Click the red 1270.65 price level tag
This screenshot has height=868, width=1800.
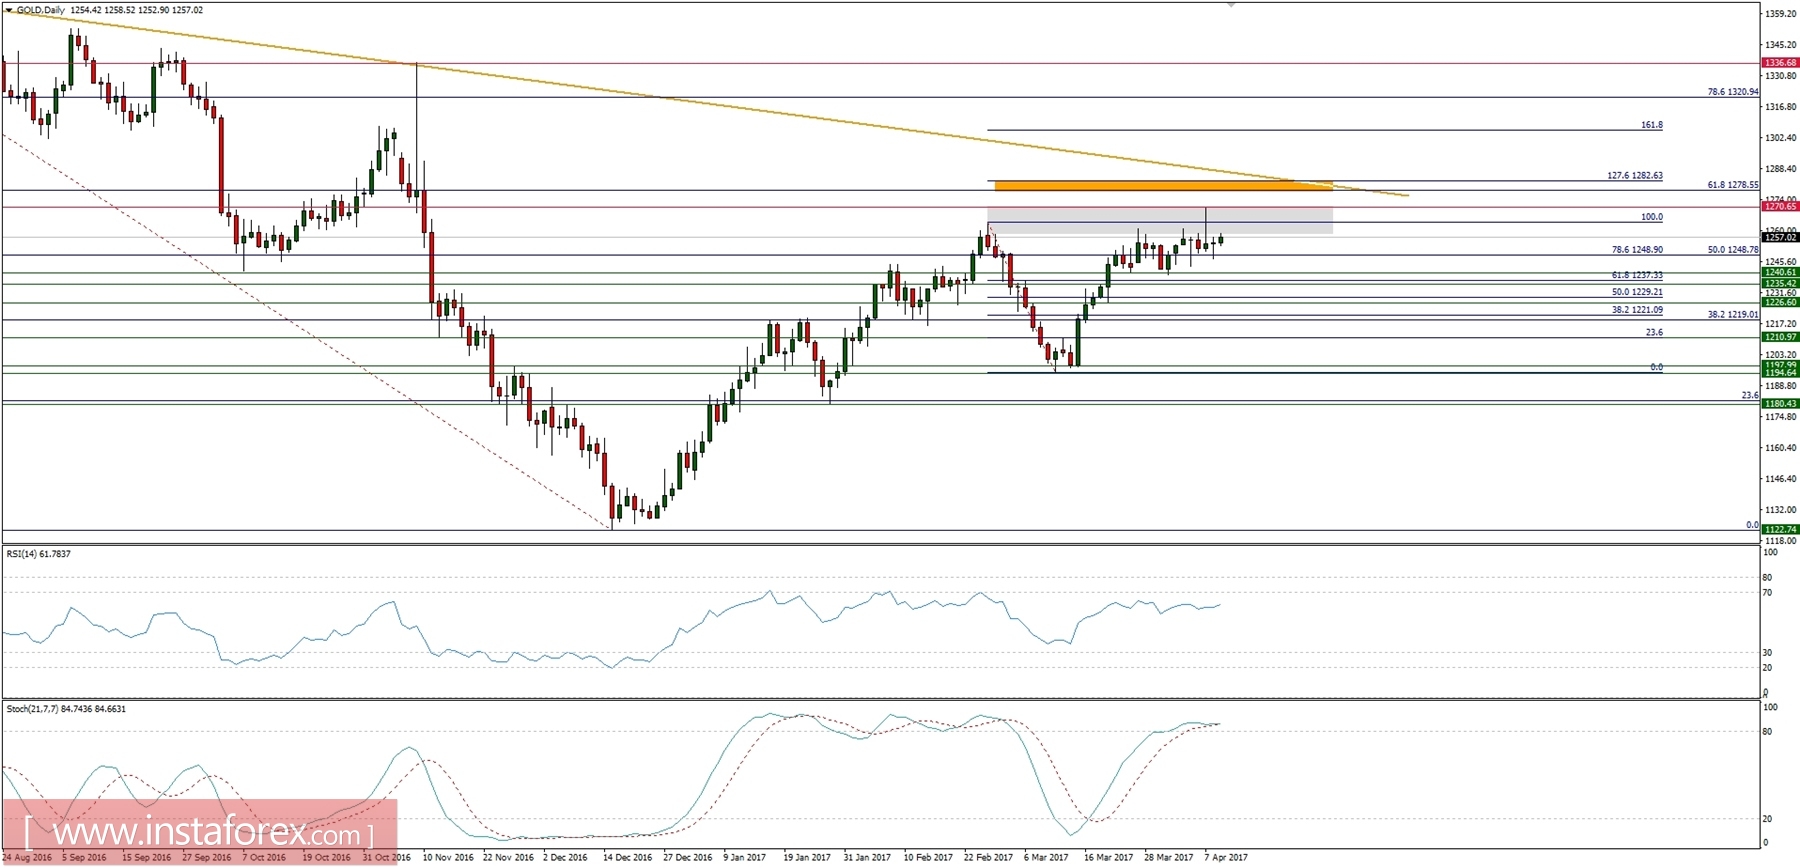coord(1780,207)
